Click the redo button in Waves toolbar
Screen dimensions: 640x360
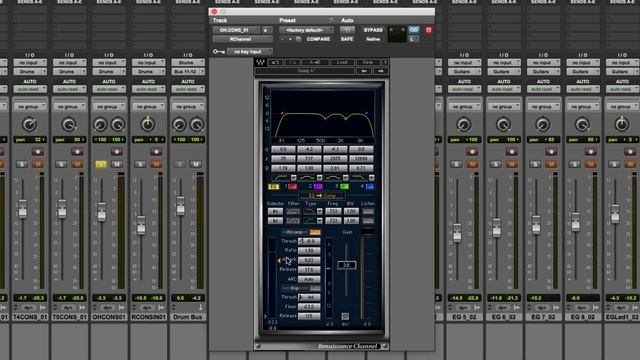coord(293,62)
